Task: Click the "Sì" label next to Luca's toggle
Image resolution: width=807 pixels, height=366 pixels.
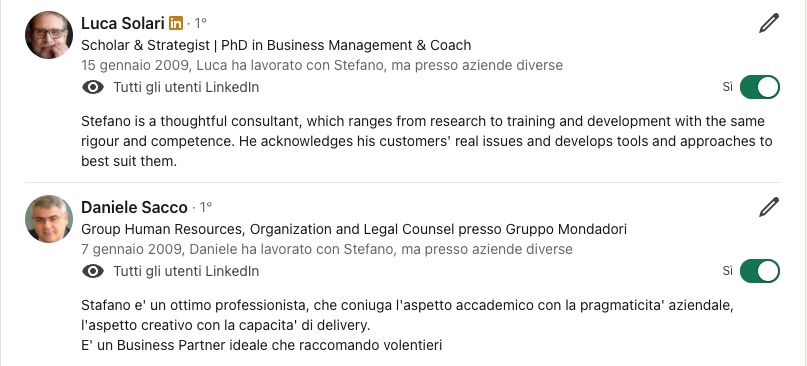Action: [727, 87]
